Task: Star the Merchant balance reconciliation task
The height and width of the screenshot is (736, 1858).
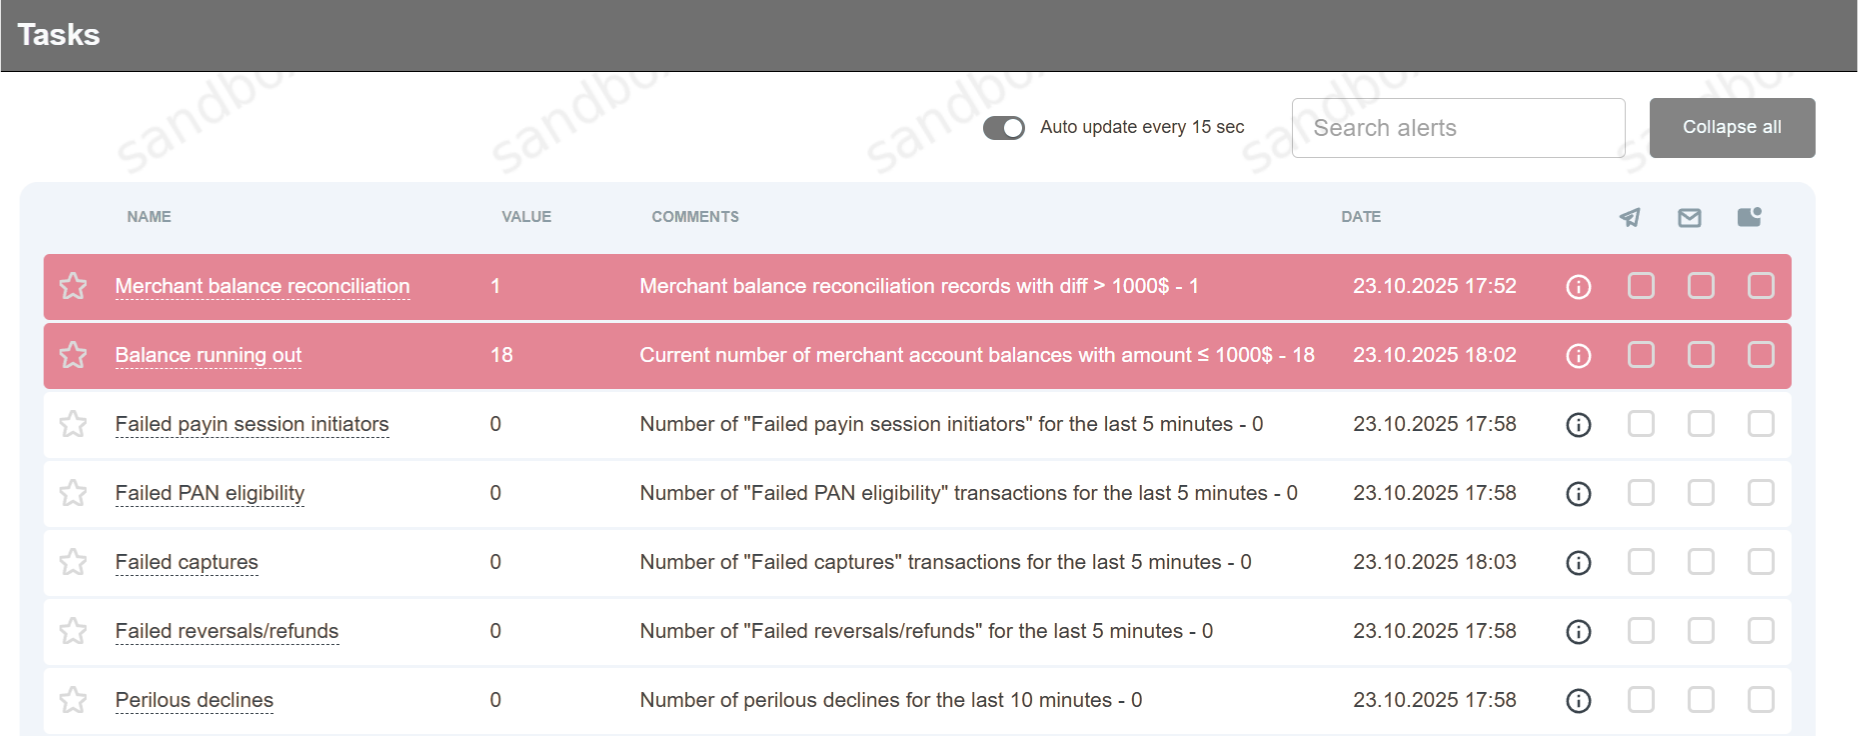Action: coord(73,286)
